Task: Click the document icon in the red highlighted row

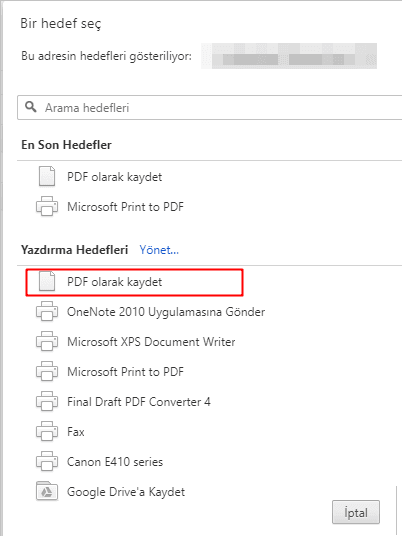Action: pyautogui.click(x=47, y=282)
